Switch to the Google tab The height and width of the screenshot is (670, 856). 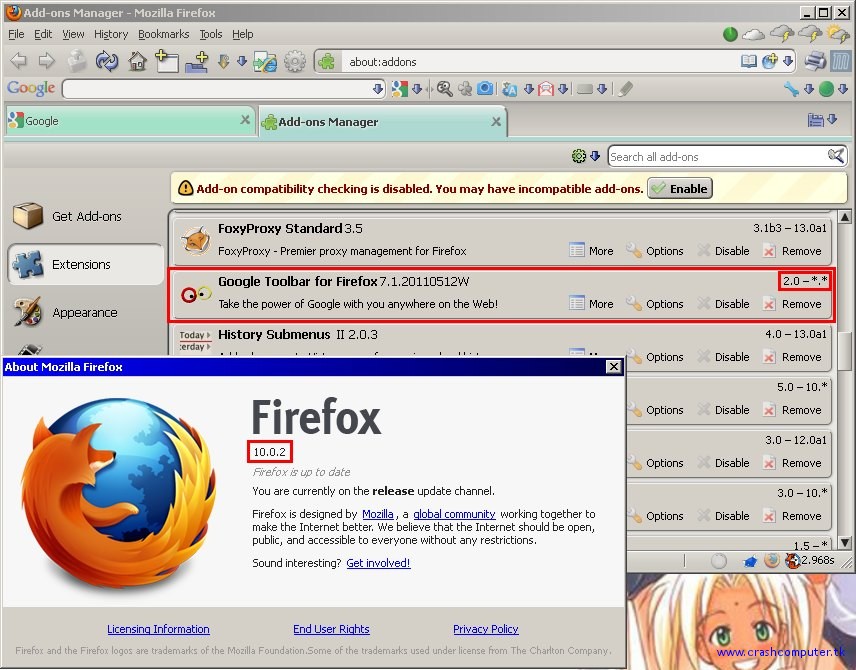pos(130,121)
